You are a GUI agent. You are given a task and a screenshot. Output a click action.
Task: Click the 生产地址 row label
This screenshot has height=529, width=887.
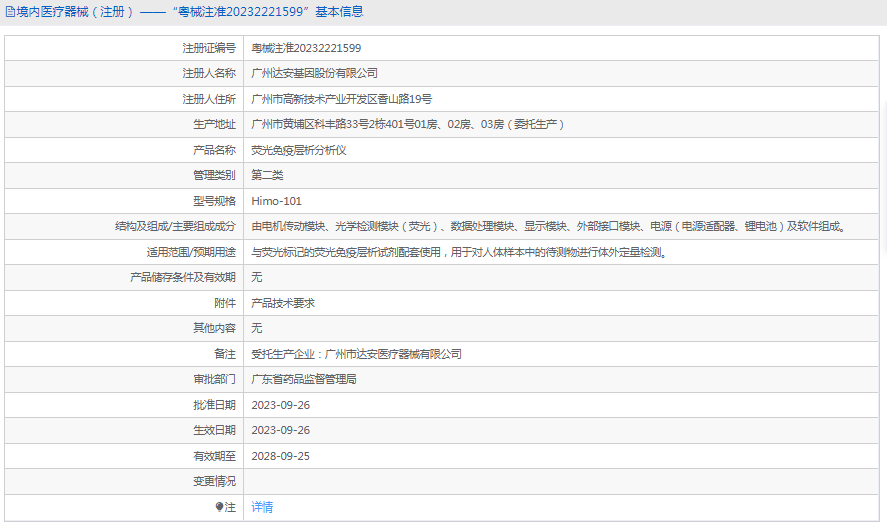(214, 124)
